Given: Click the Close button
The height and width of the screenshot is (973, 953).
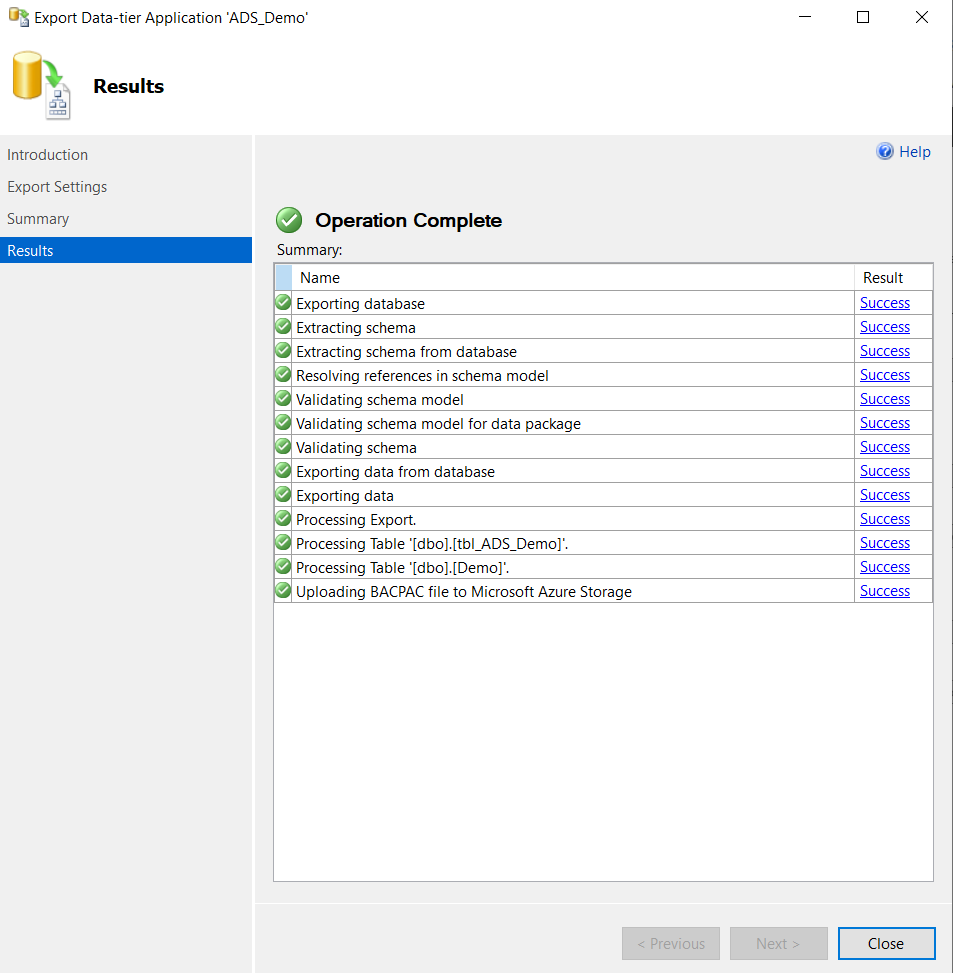Looking at the screenshot, I should point(886,943).
